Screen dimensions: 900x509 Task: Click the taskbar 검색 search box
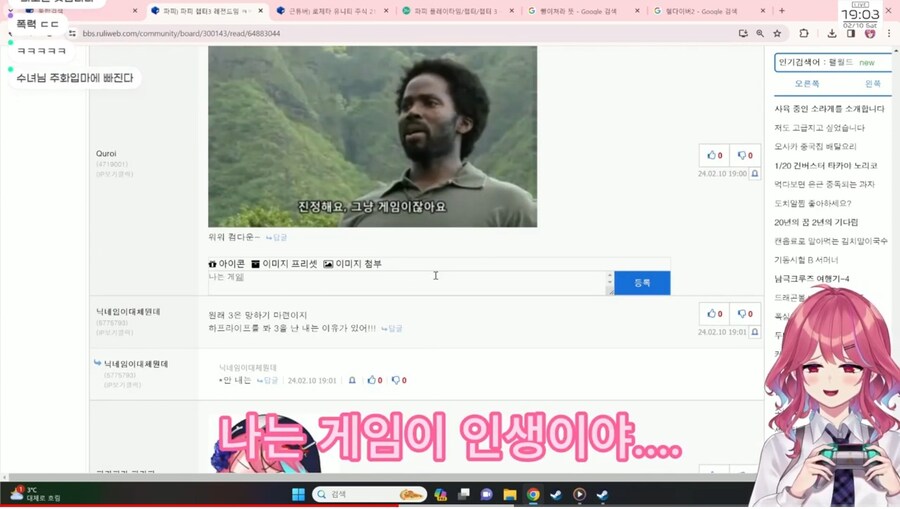pyautogui.click(x=370, y=494)
